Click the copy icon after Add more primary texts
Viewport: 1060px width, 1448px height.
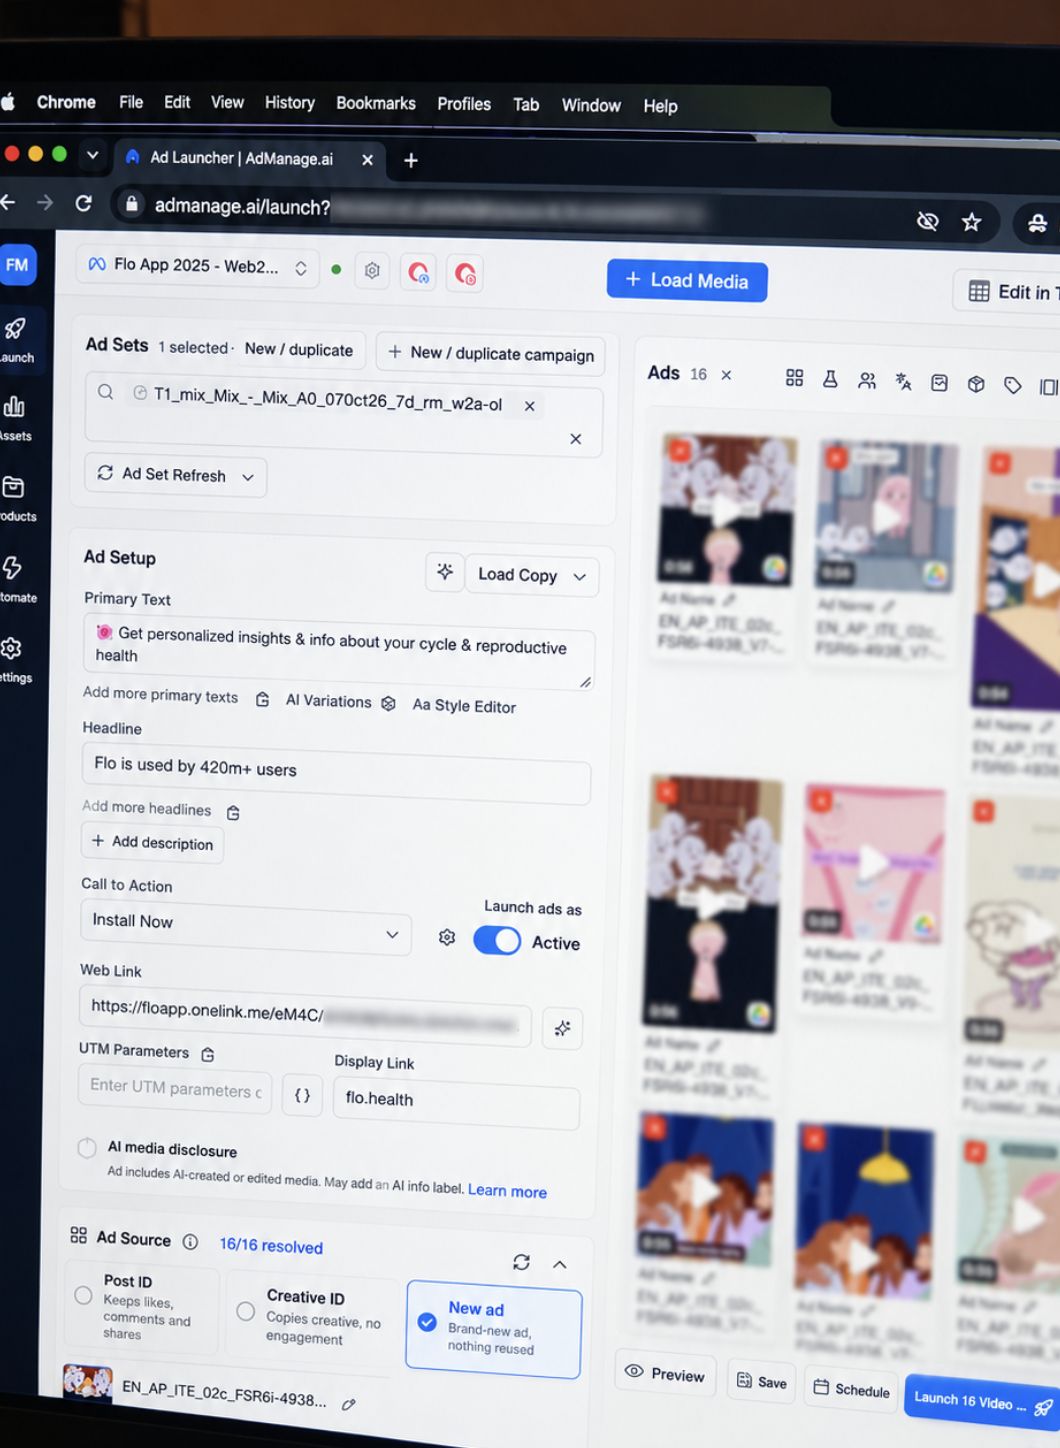tap(262, 699)
